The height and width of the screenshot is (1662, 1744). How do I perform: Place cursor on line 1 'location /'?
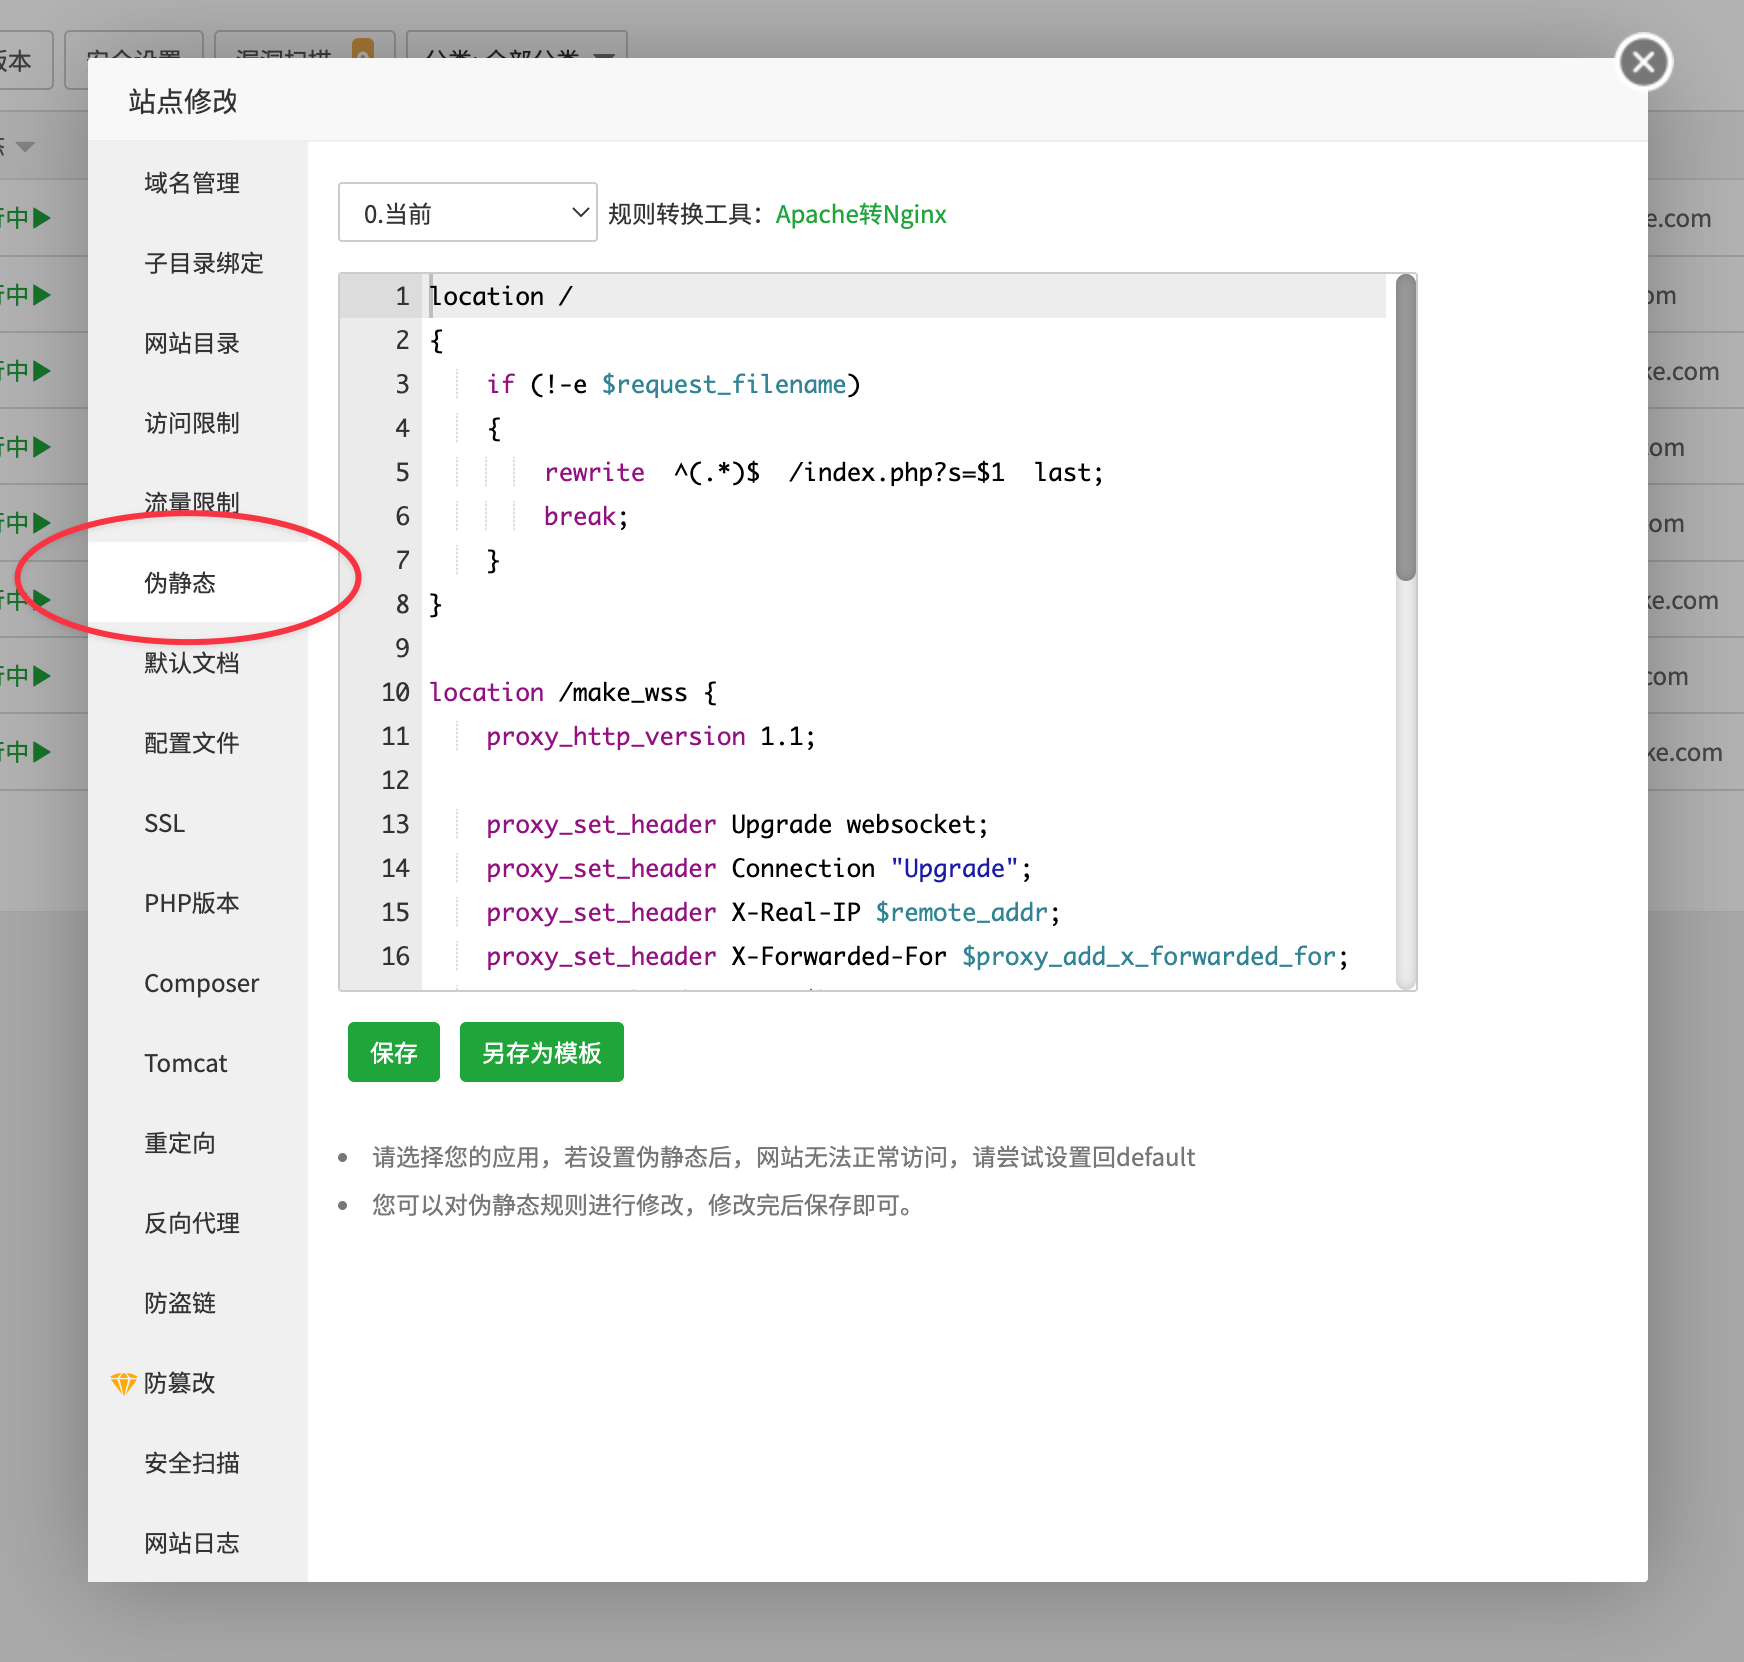pyautogui.click(x=501, y=296)
